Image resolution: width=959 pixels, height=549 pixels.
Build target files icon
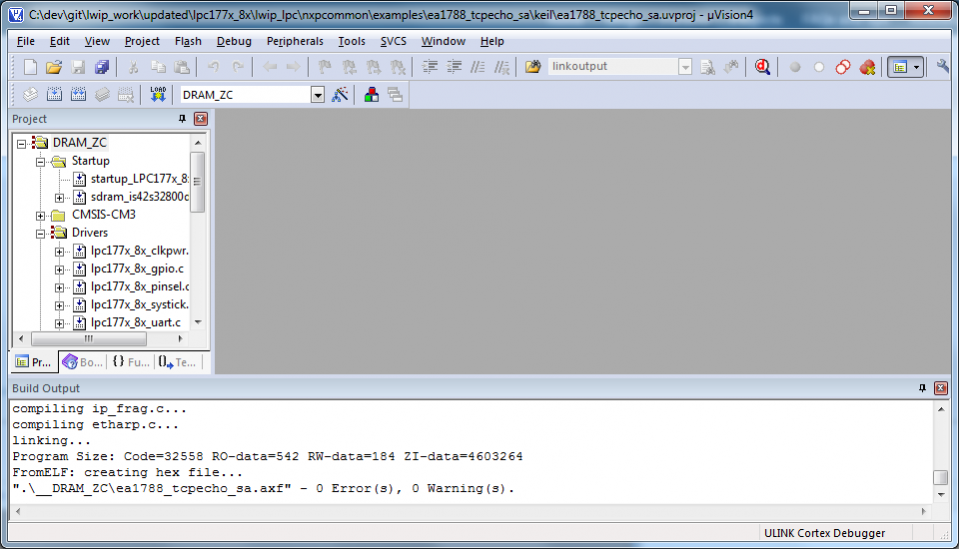54,95
